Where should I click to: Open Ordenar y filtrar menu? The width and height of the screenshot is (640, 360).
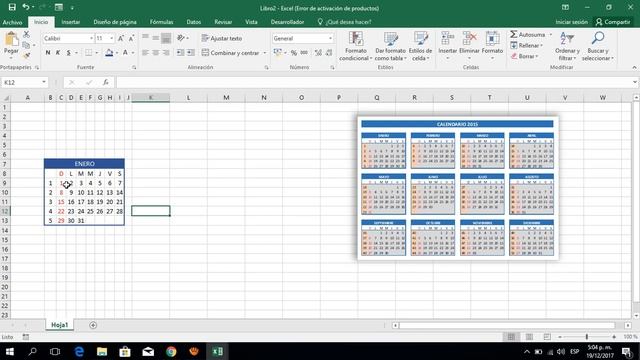(x=567, y=46)
